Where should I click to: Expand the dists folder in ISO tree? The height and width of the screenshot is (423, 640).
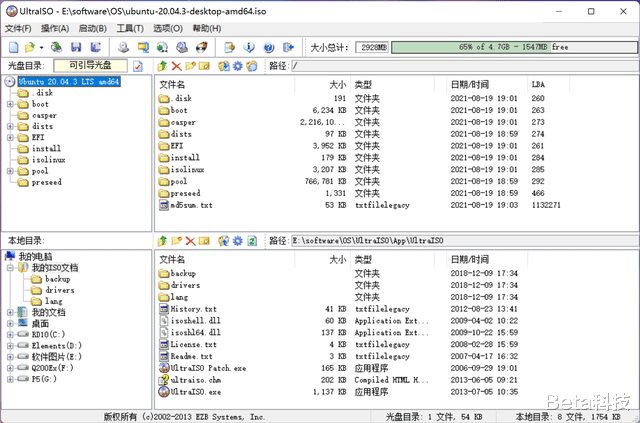[10, 126]
